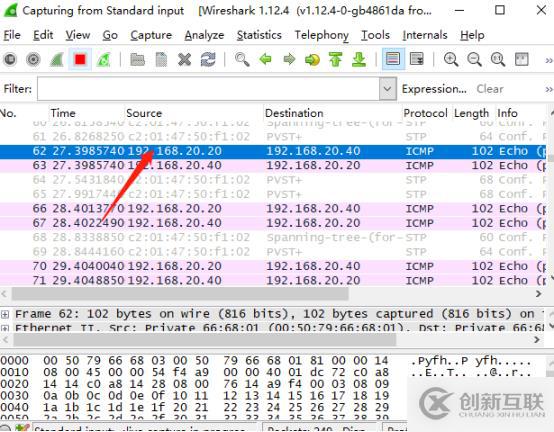
Task: Jump to the last packet
Action: [359, 59]
